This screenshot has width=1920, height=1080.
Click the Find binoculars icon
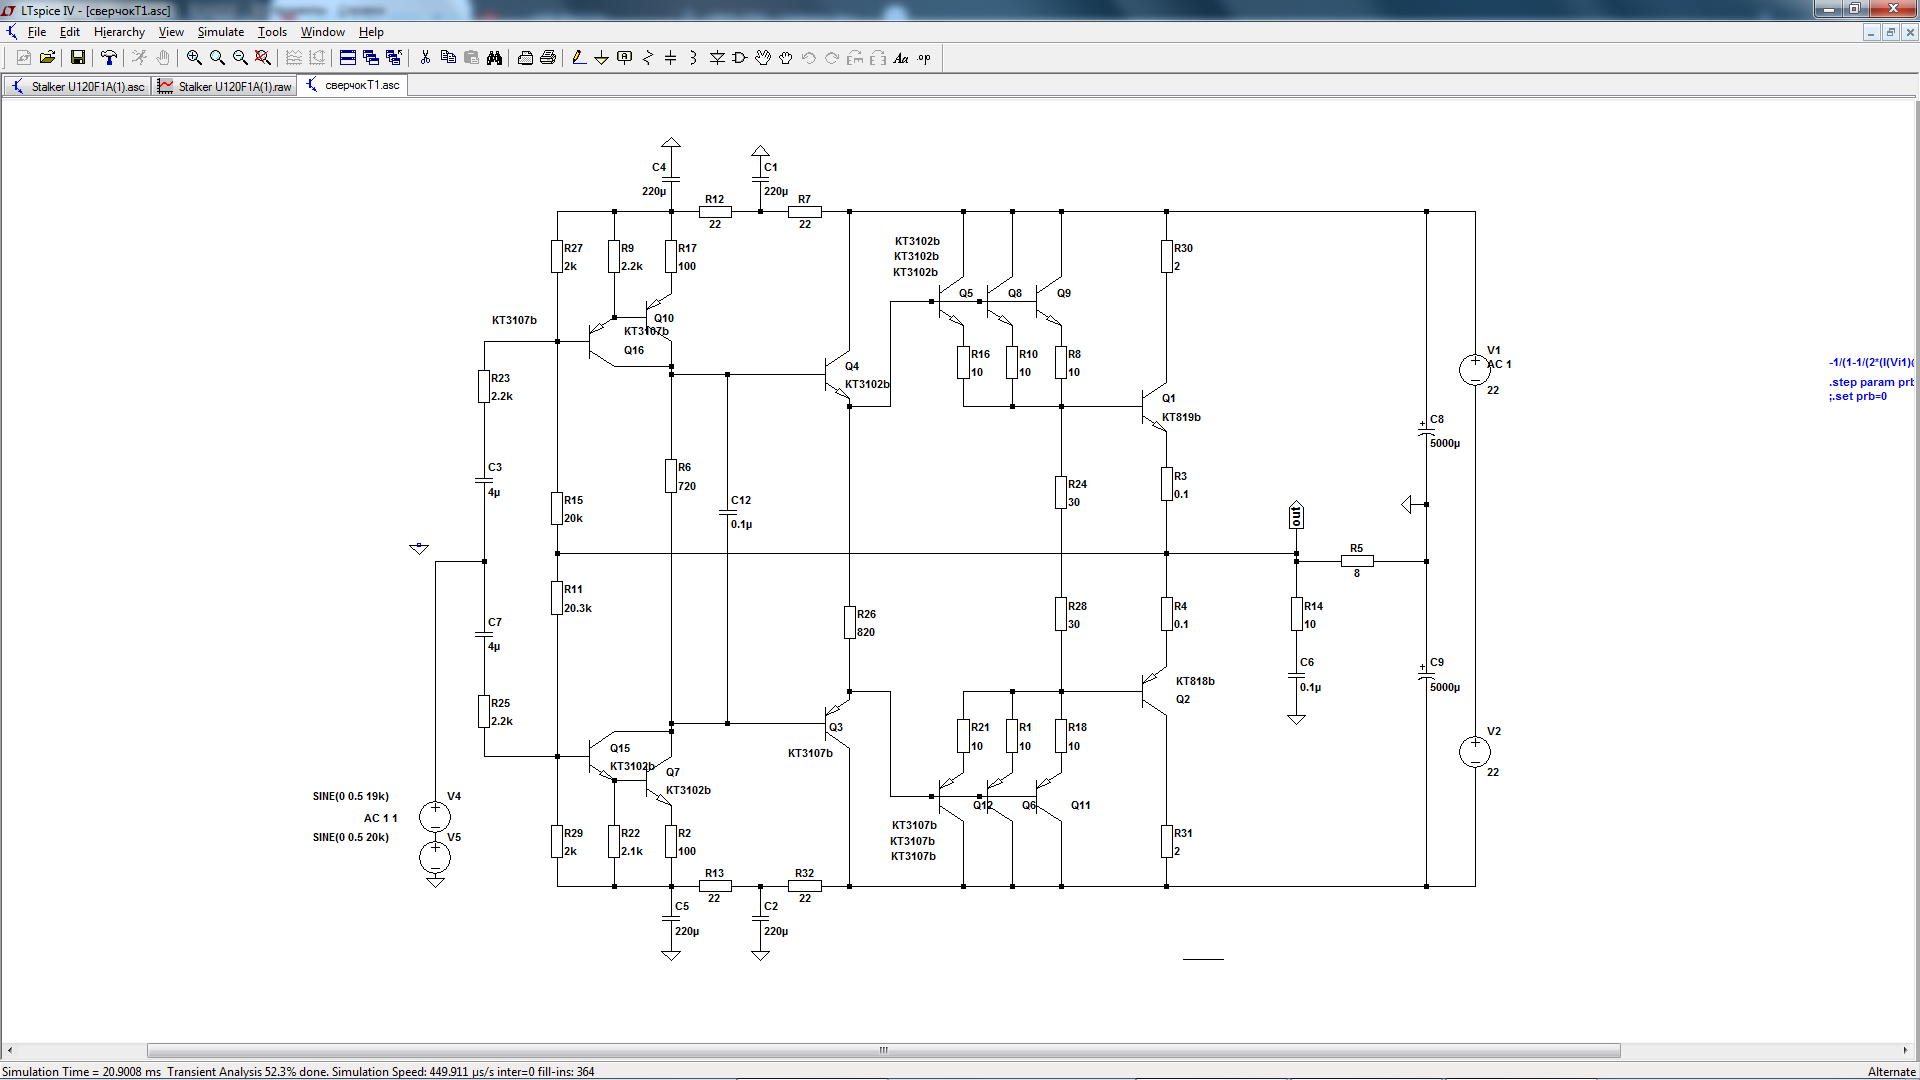point(494,58)
